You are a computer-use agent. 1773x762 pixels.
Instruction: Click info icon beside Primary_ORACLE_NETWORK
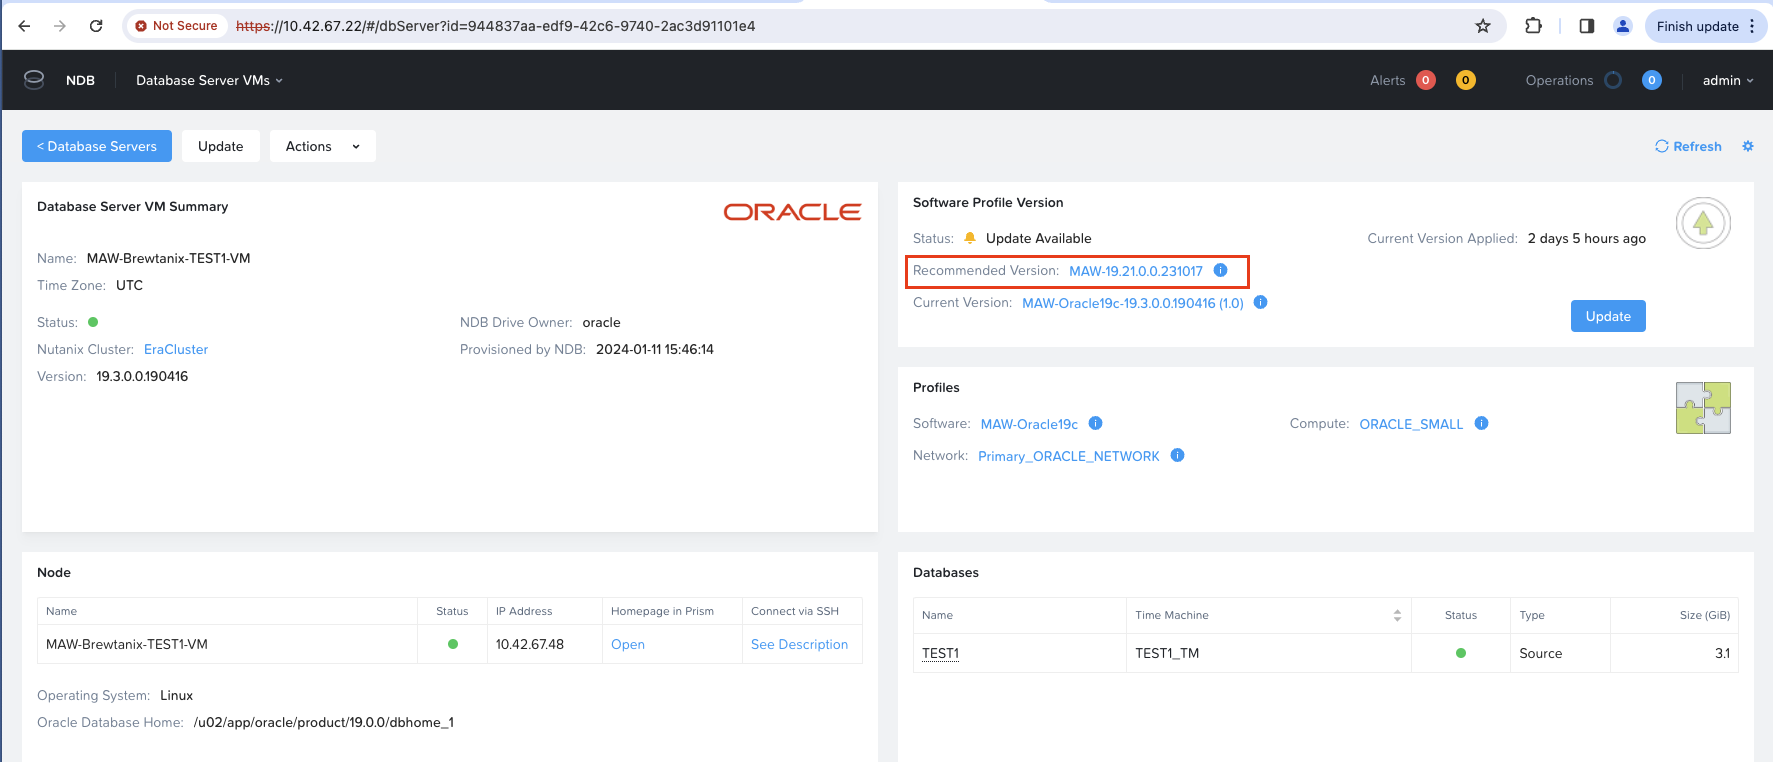pos(1177,455)
